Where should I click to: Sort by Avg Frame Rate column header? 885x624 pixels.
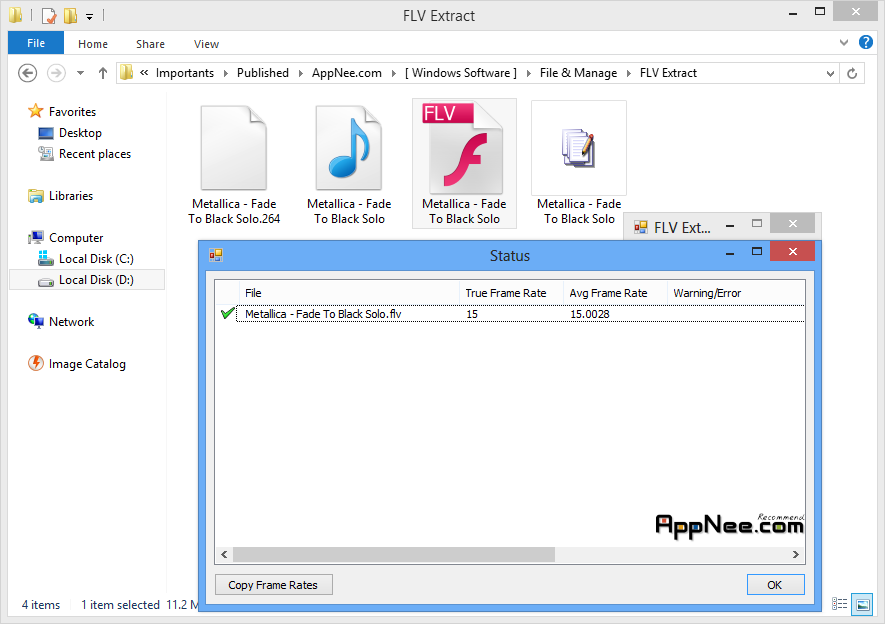(x=615, y=293)
